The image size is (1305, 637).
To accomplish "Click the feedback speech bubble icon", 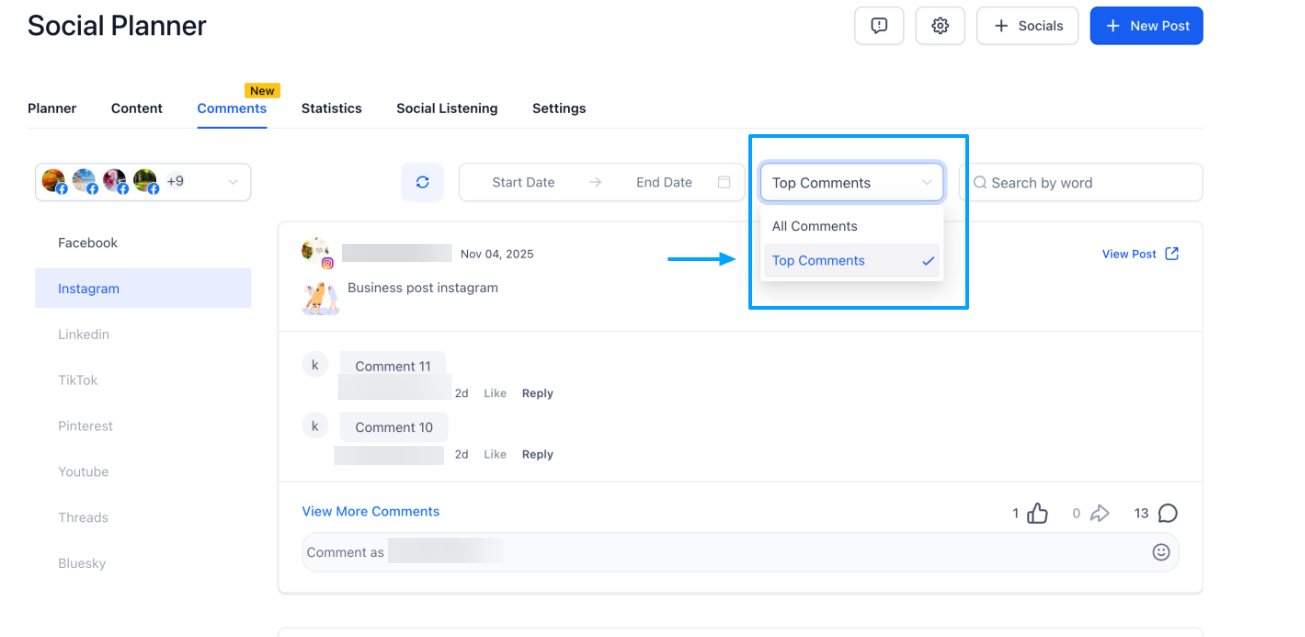I will point(878,26).
